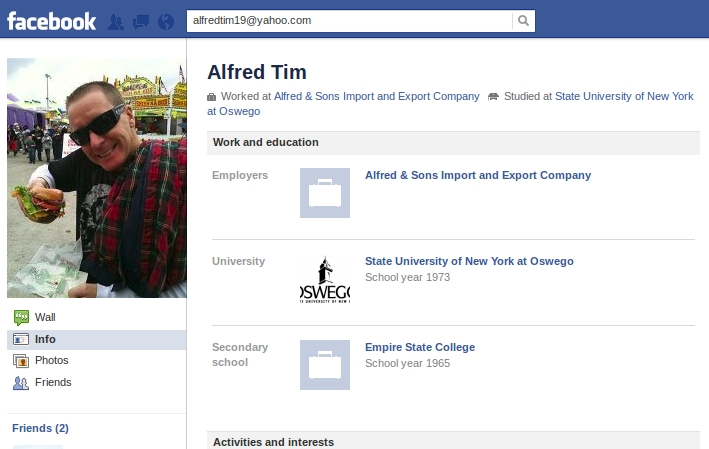Click the search magnifier button
The width and height of the screenshot is (709, 449).
tap(523, 21)
